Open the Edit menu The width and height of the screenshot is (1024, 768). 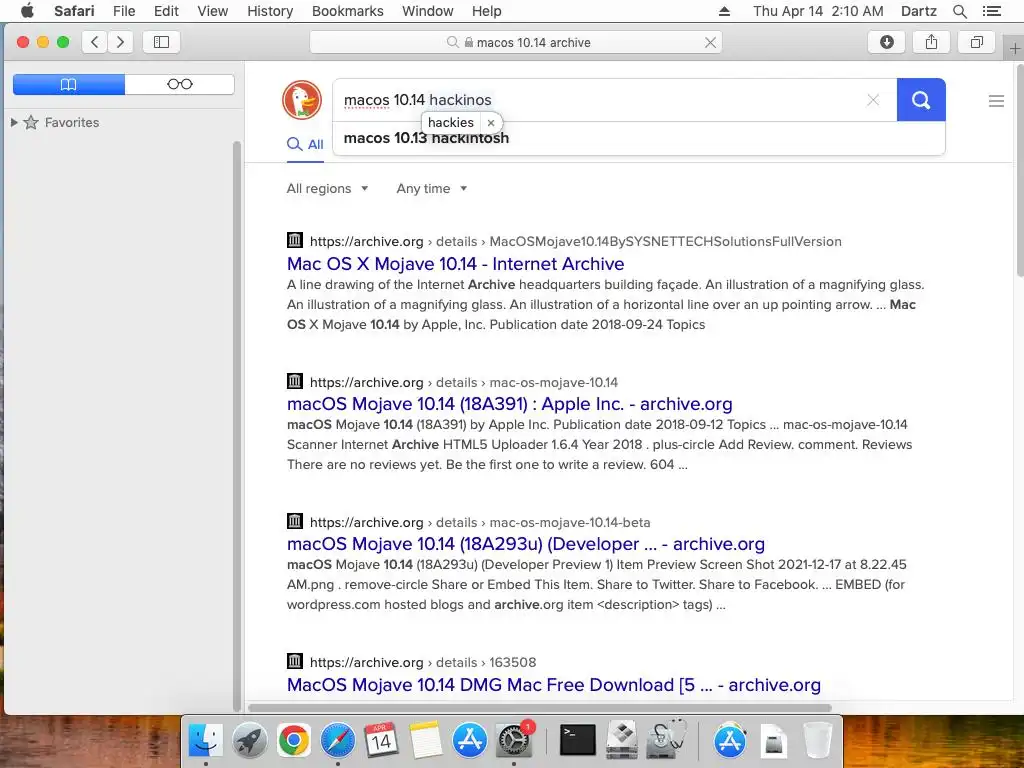(166, 11)
